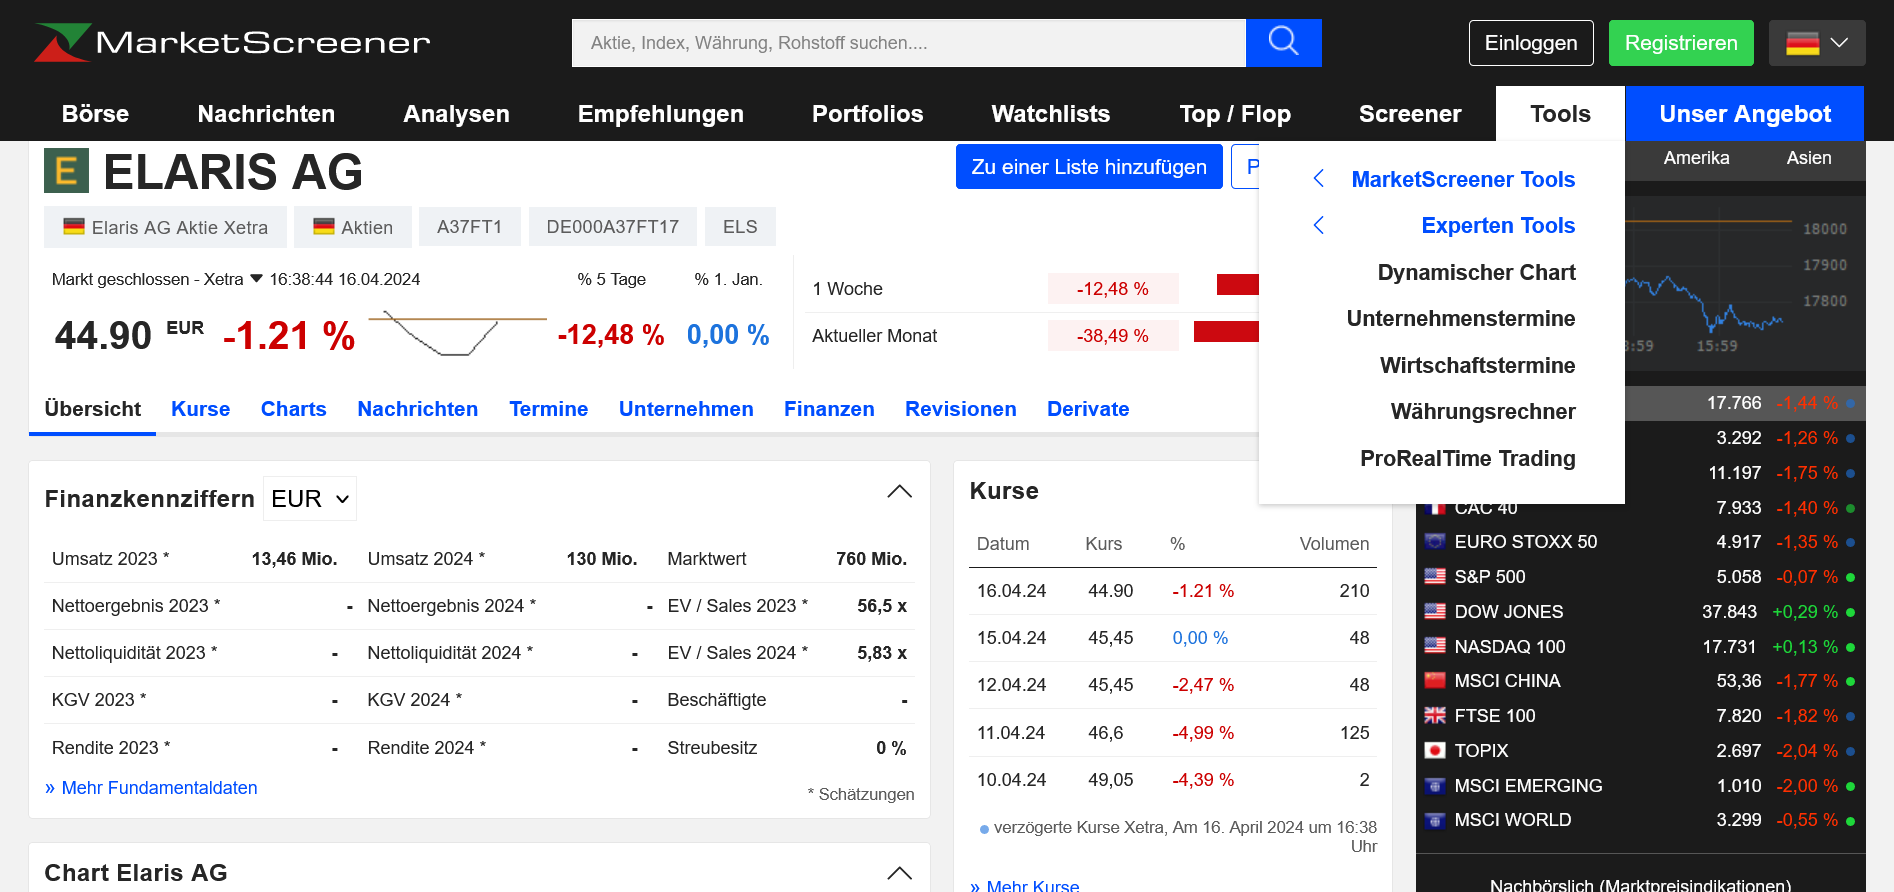Screen dimensions: 1894x892
Task: Click the MarketScreener logo
Action: pyautogui.click(x=232, y=42)
